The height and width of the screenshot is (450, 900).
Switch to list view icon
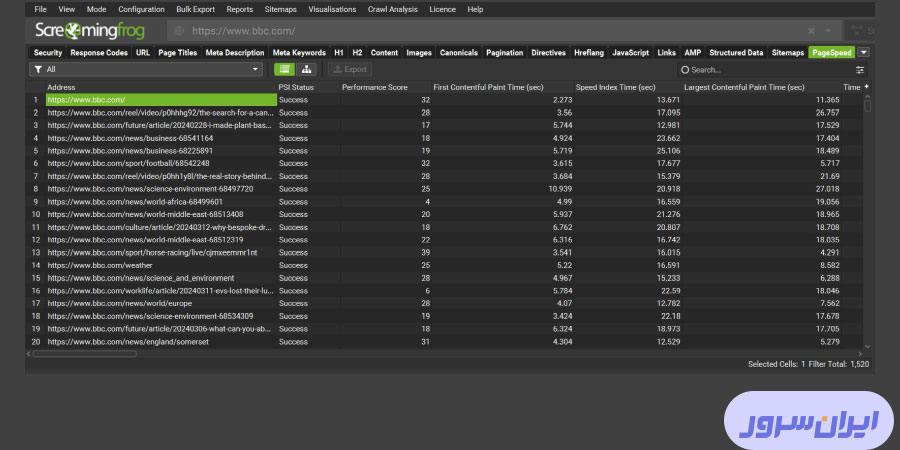click(285, 70)
